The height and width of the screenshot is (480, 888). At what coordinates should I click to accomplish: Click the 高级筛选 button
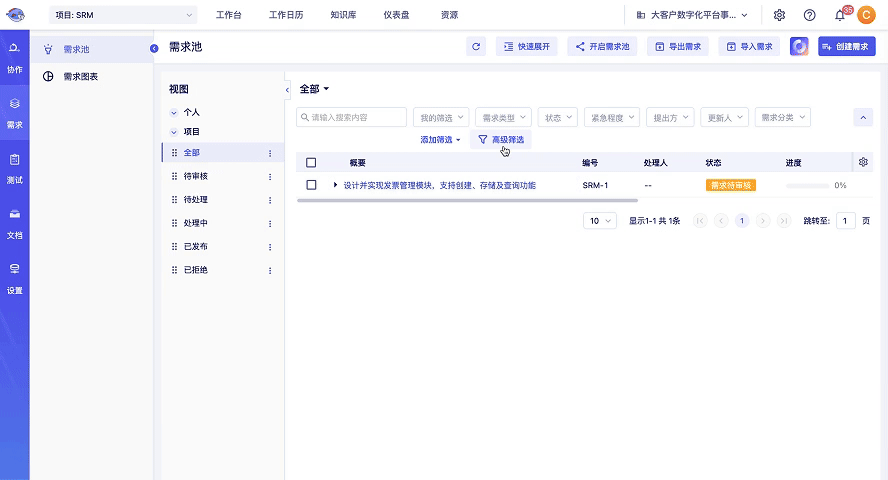tap(501, 140)
